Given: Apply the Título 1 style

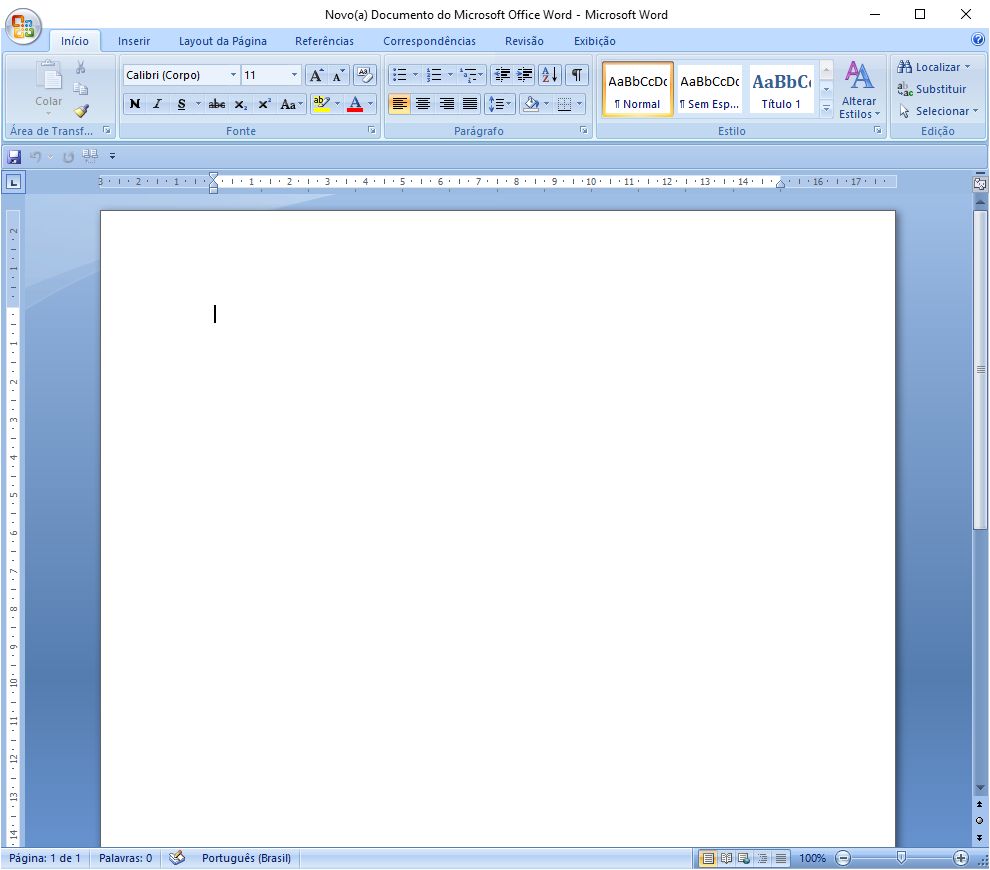Looking at the screenshot, I should click(781, 89).
